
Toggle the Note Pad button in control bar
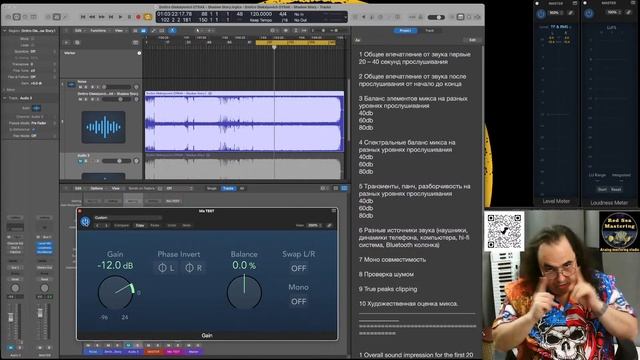coord(460,17)
